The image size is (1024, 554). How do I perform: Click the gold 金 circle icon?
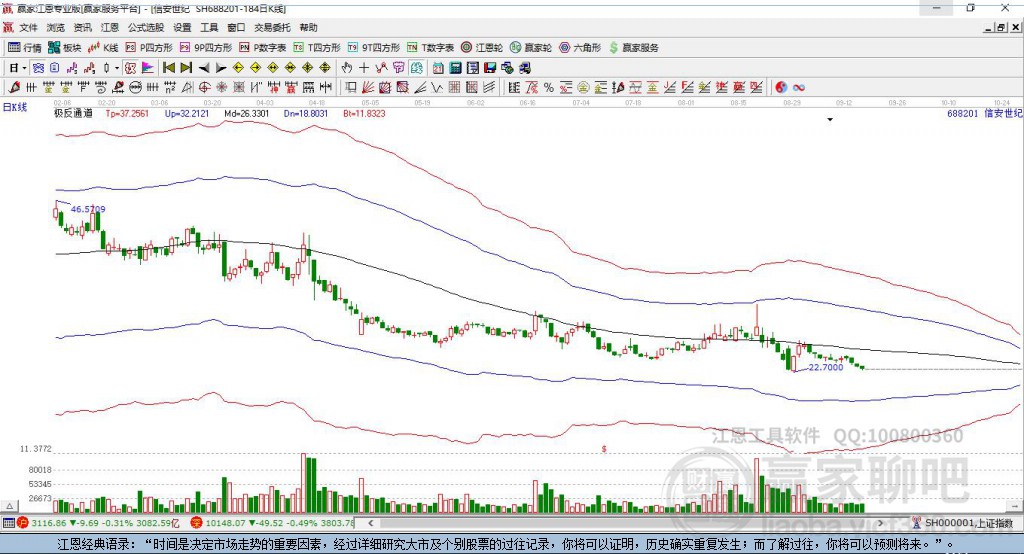point(583,88)
